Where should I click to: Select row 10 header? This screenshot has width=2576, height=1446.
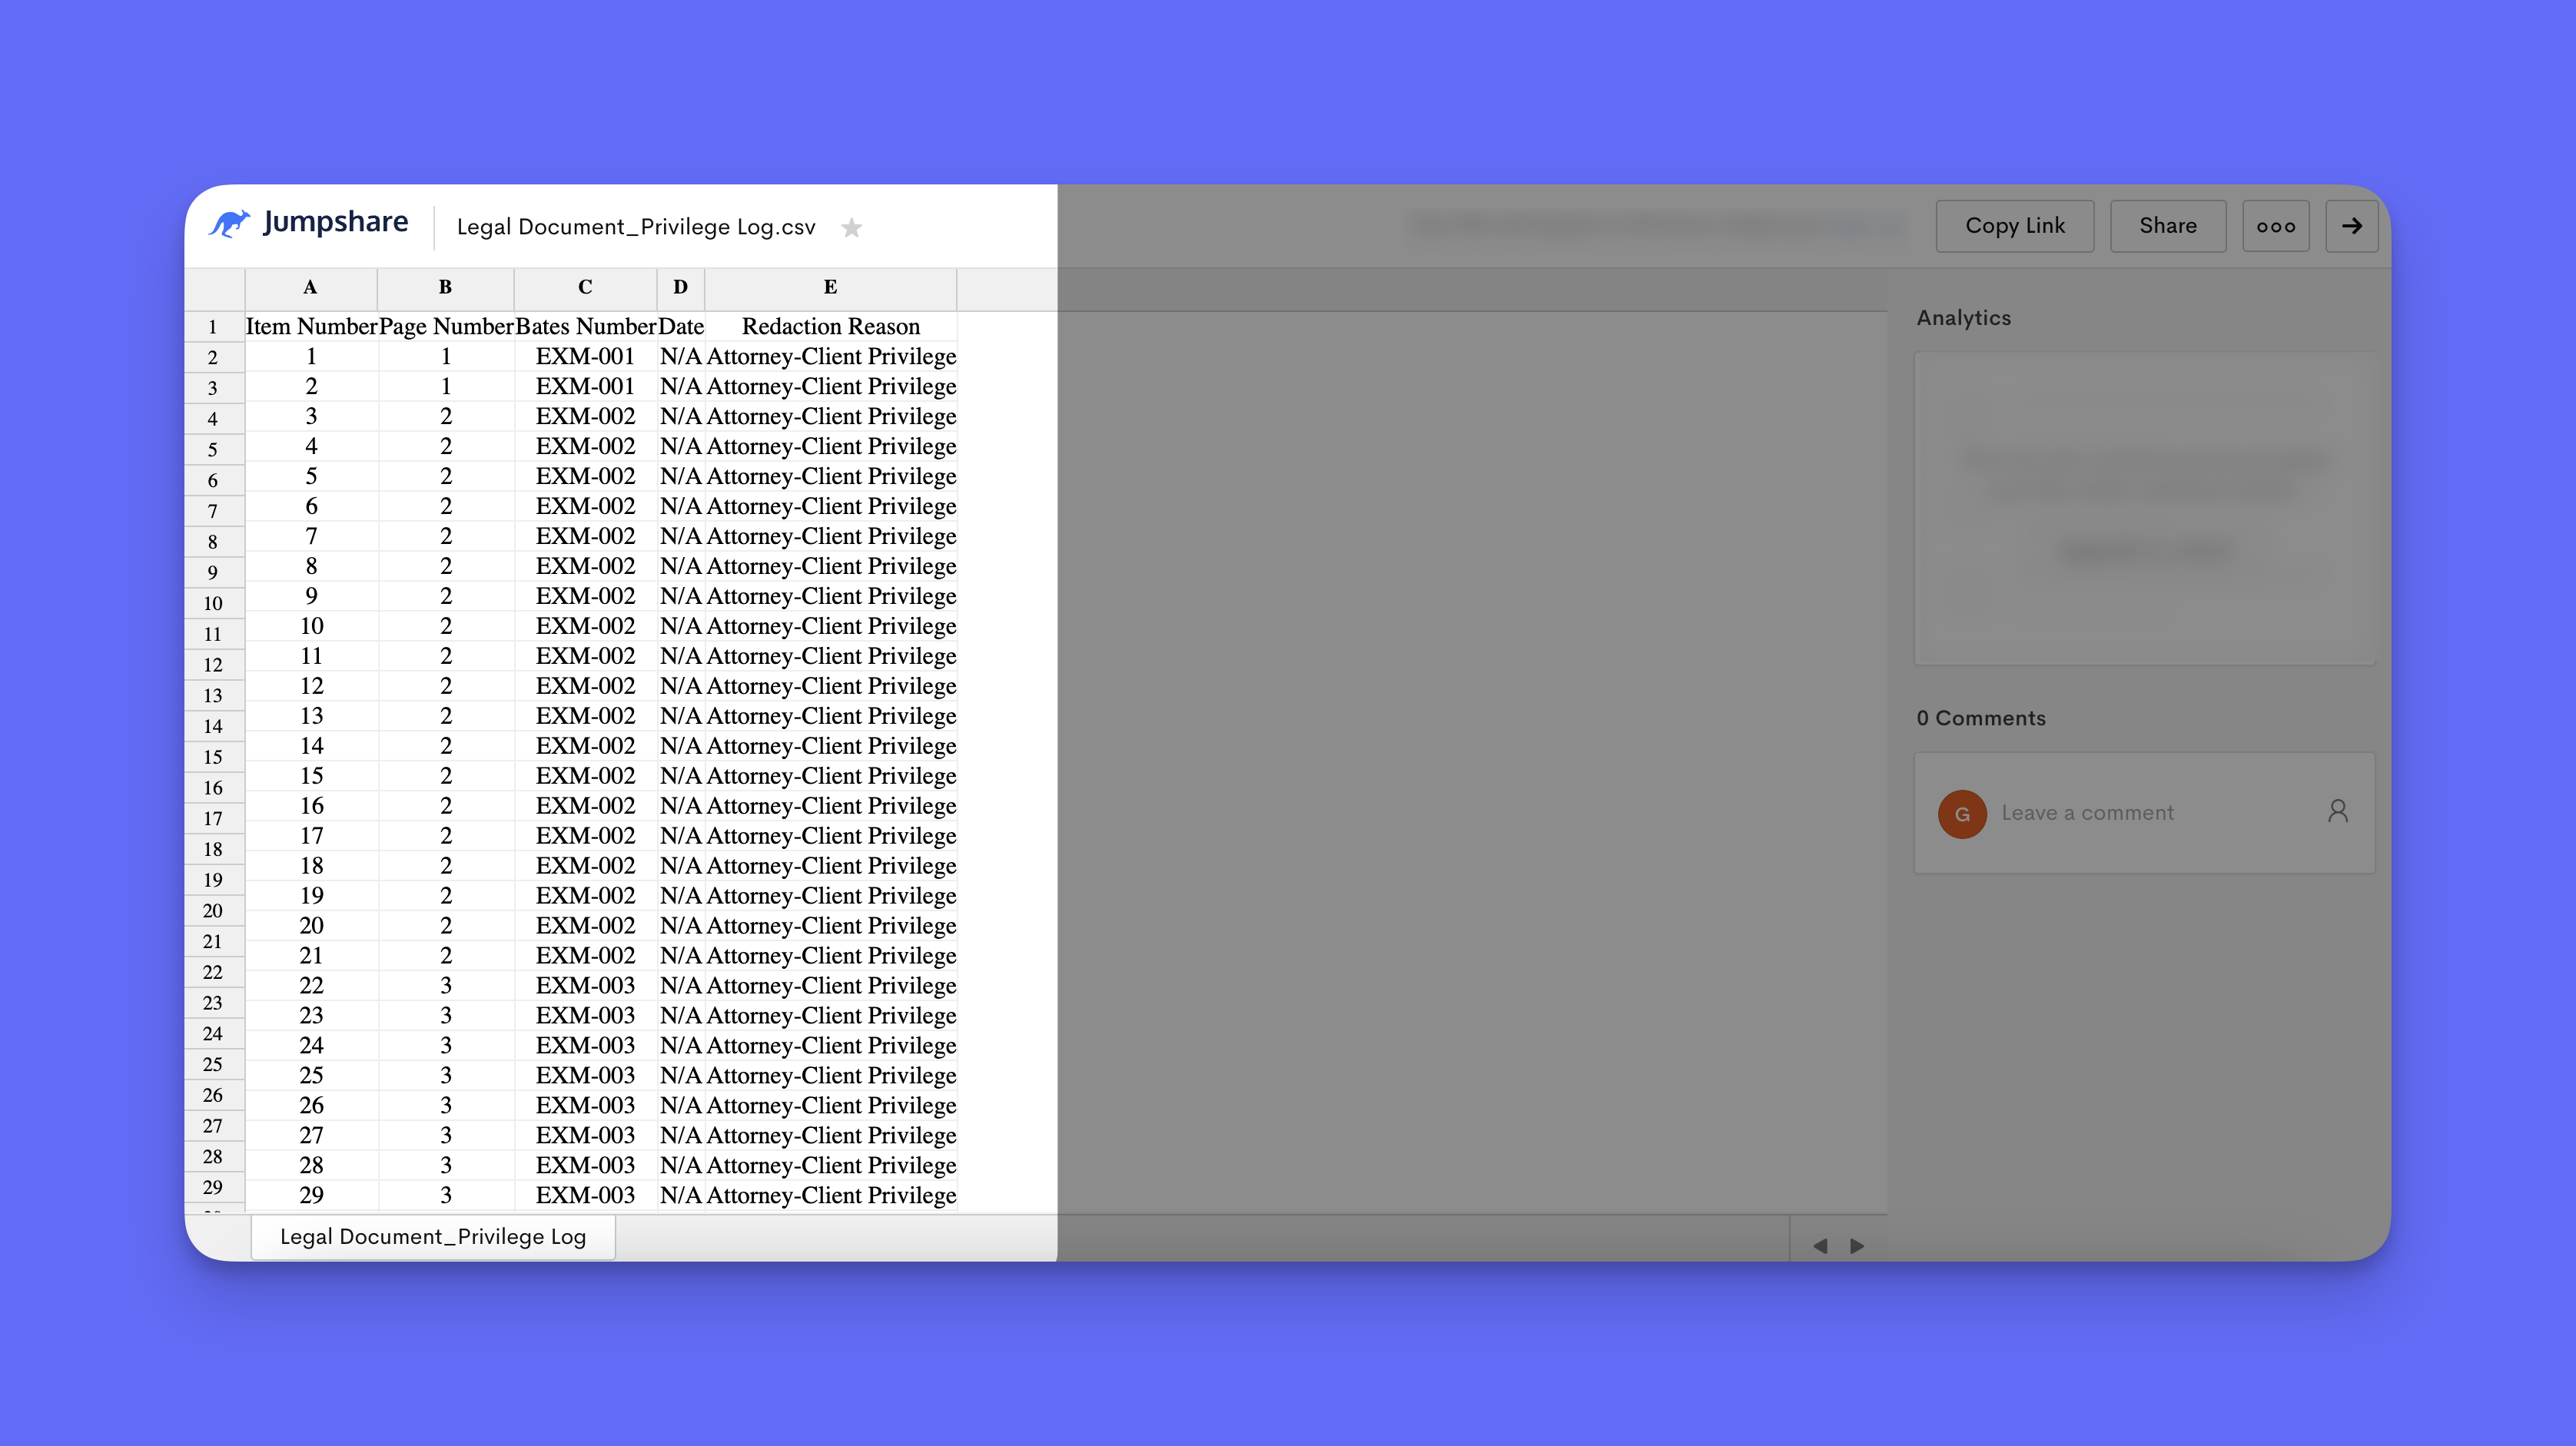pos(213,603)
